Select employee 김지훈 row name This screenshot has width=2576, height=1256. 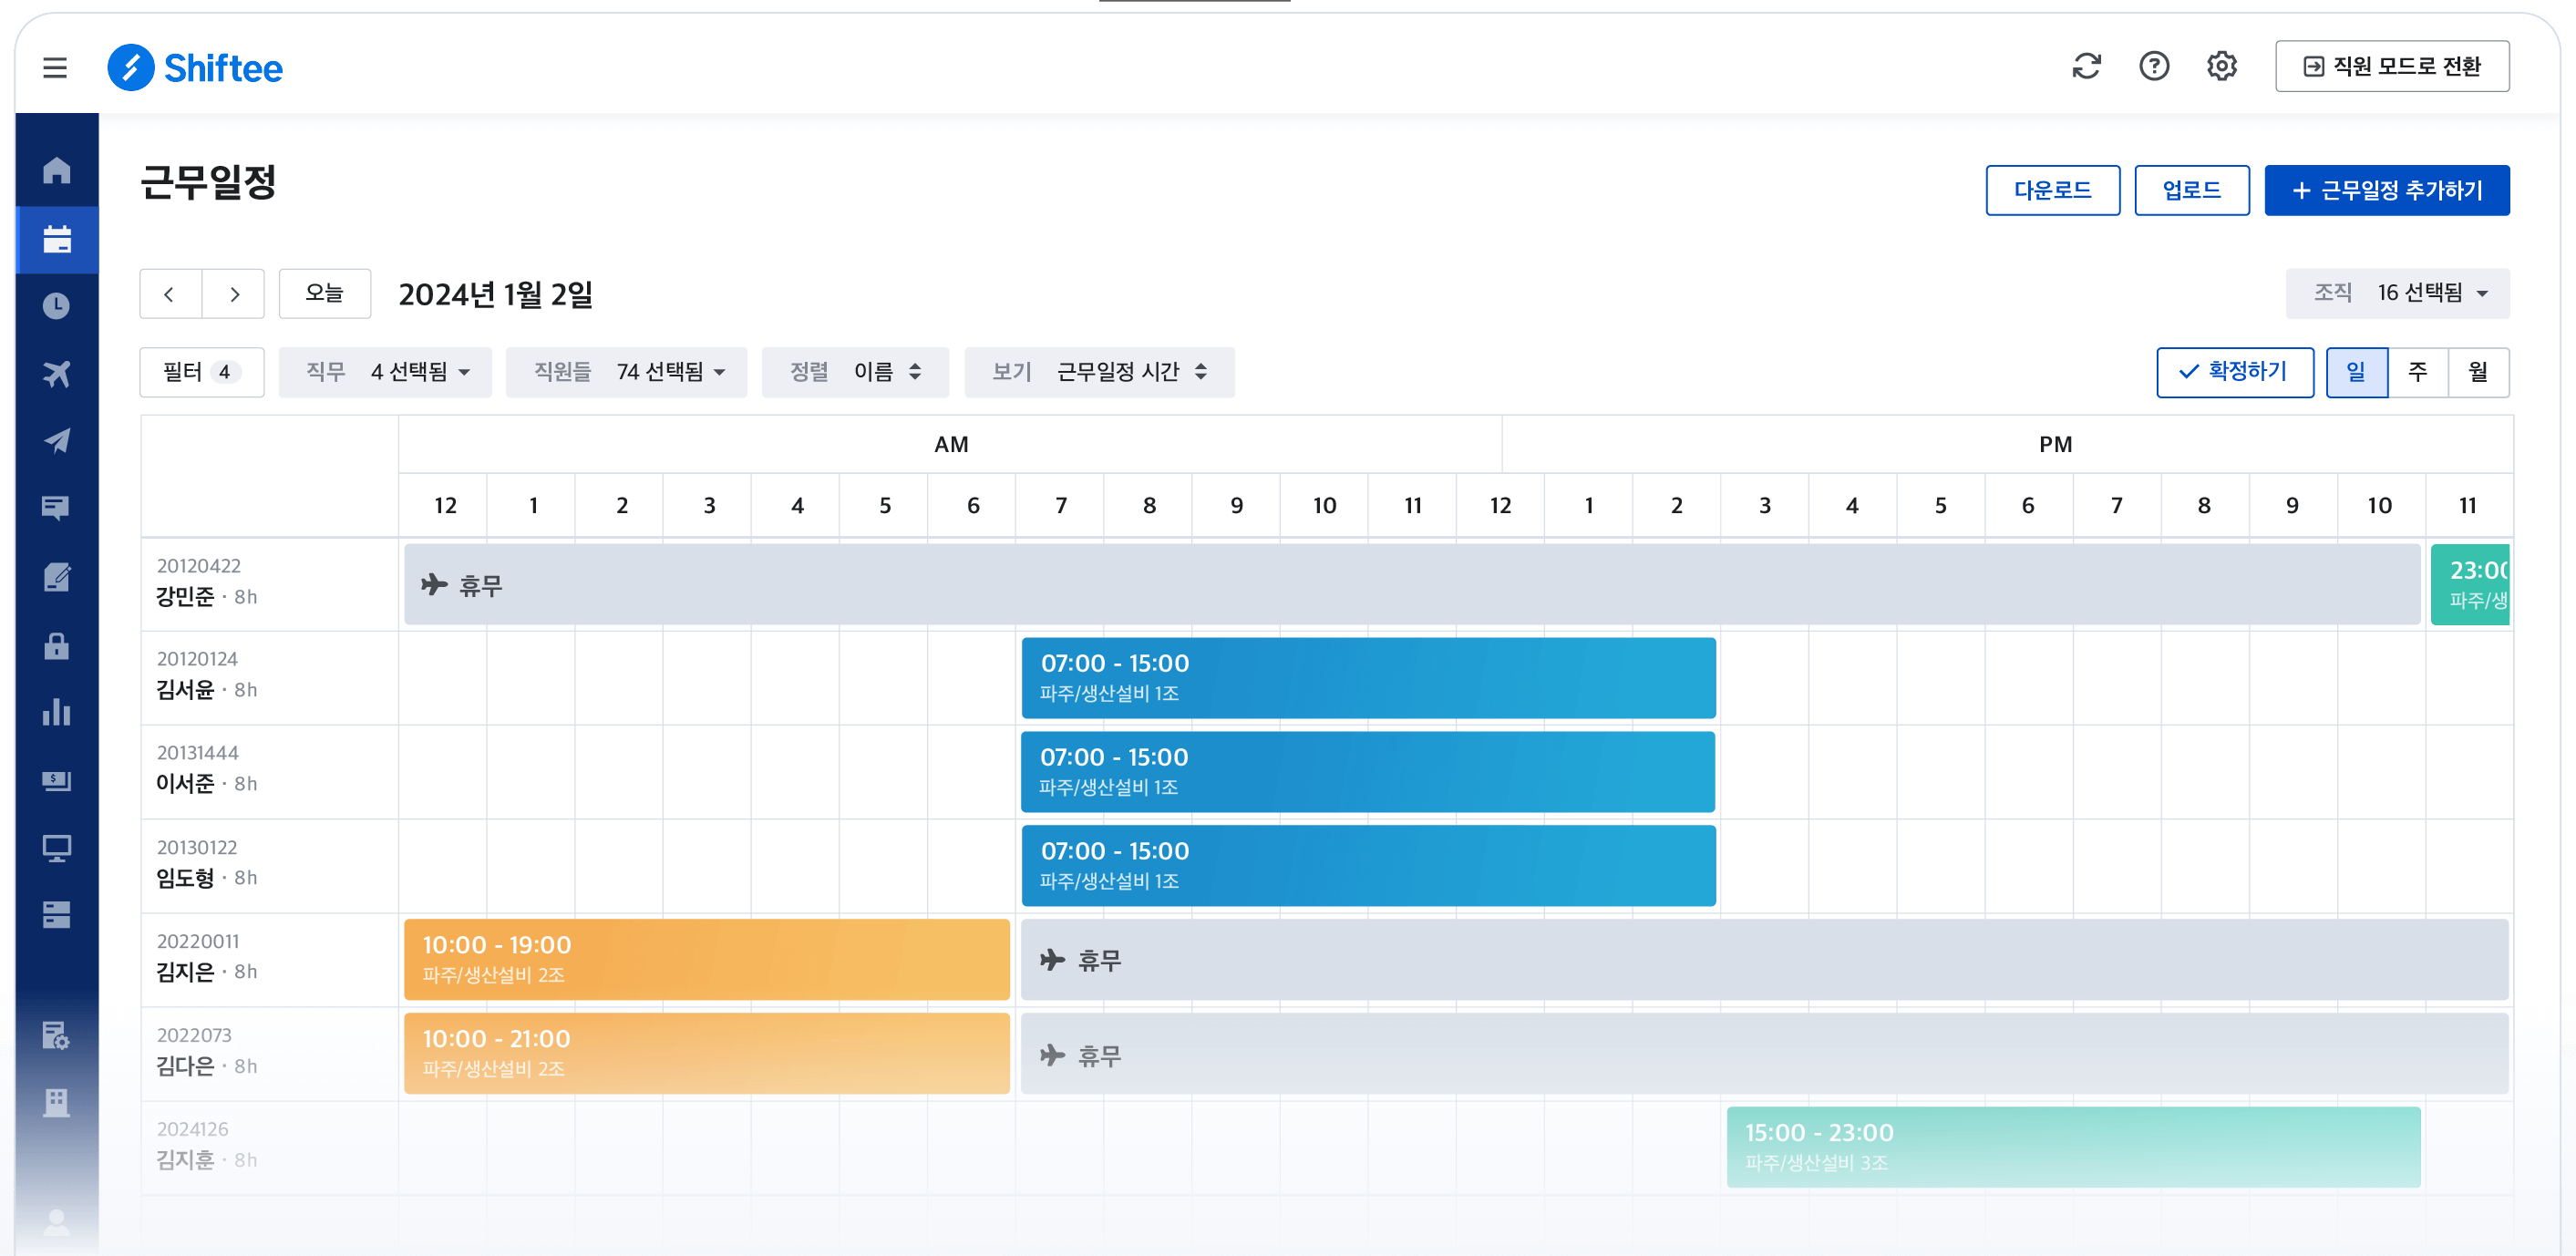[x=185, y=1160]
